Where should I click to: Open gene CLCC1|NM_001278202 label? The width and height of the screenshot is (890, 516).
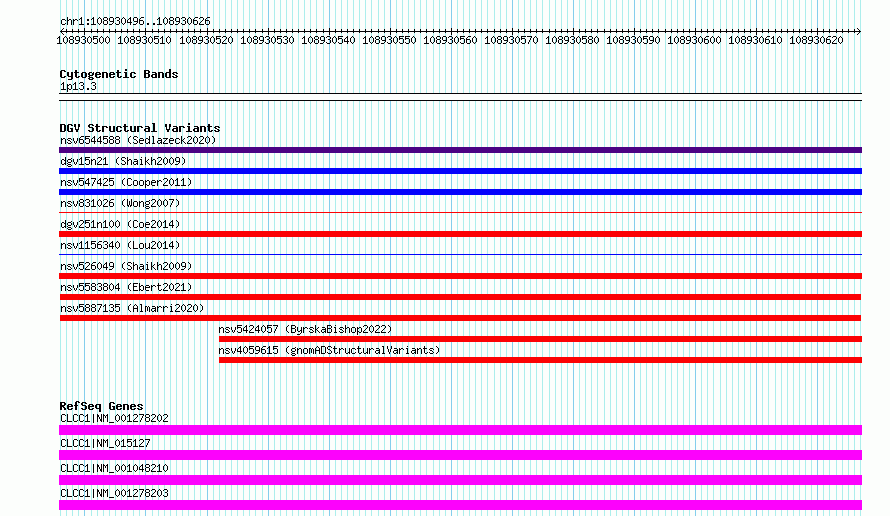click(114, 418)
